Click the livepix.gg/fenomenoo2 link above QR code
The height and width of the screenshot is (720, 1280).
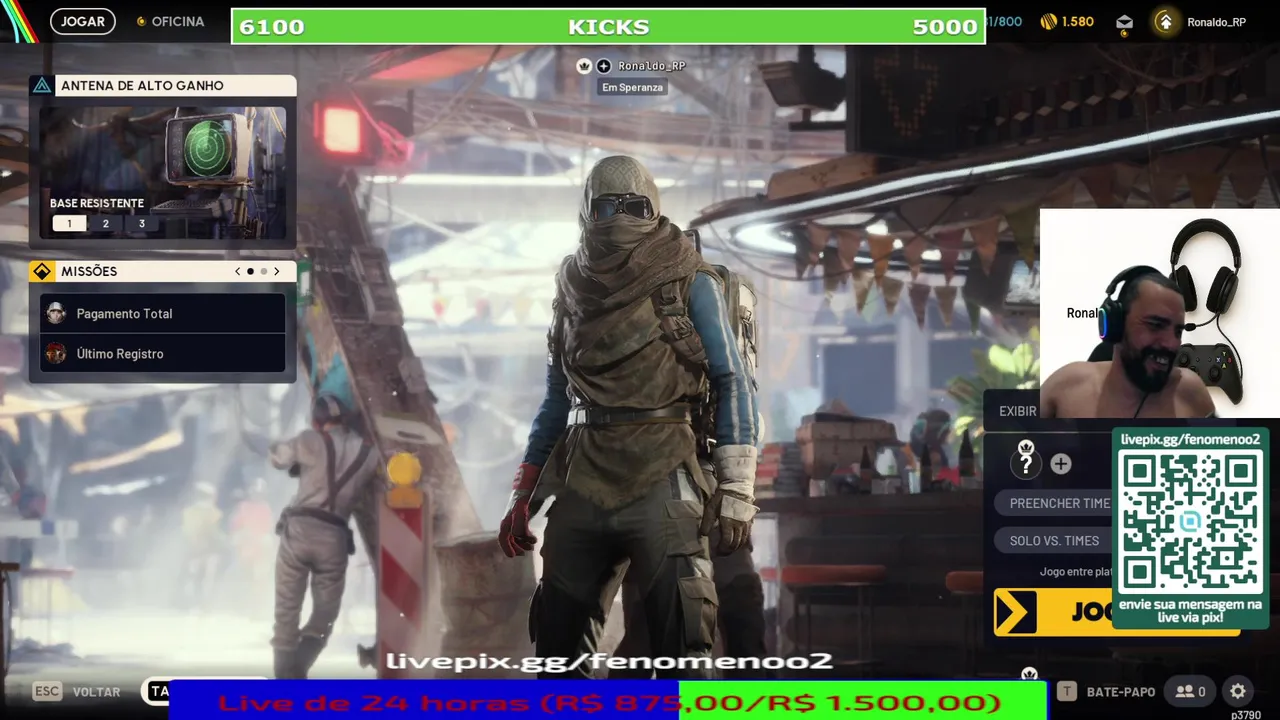(x=1190, y=439)
